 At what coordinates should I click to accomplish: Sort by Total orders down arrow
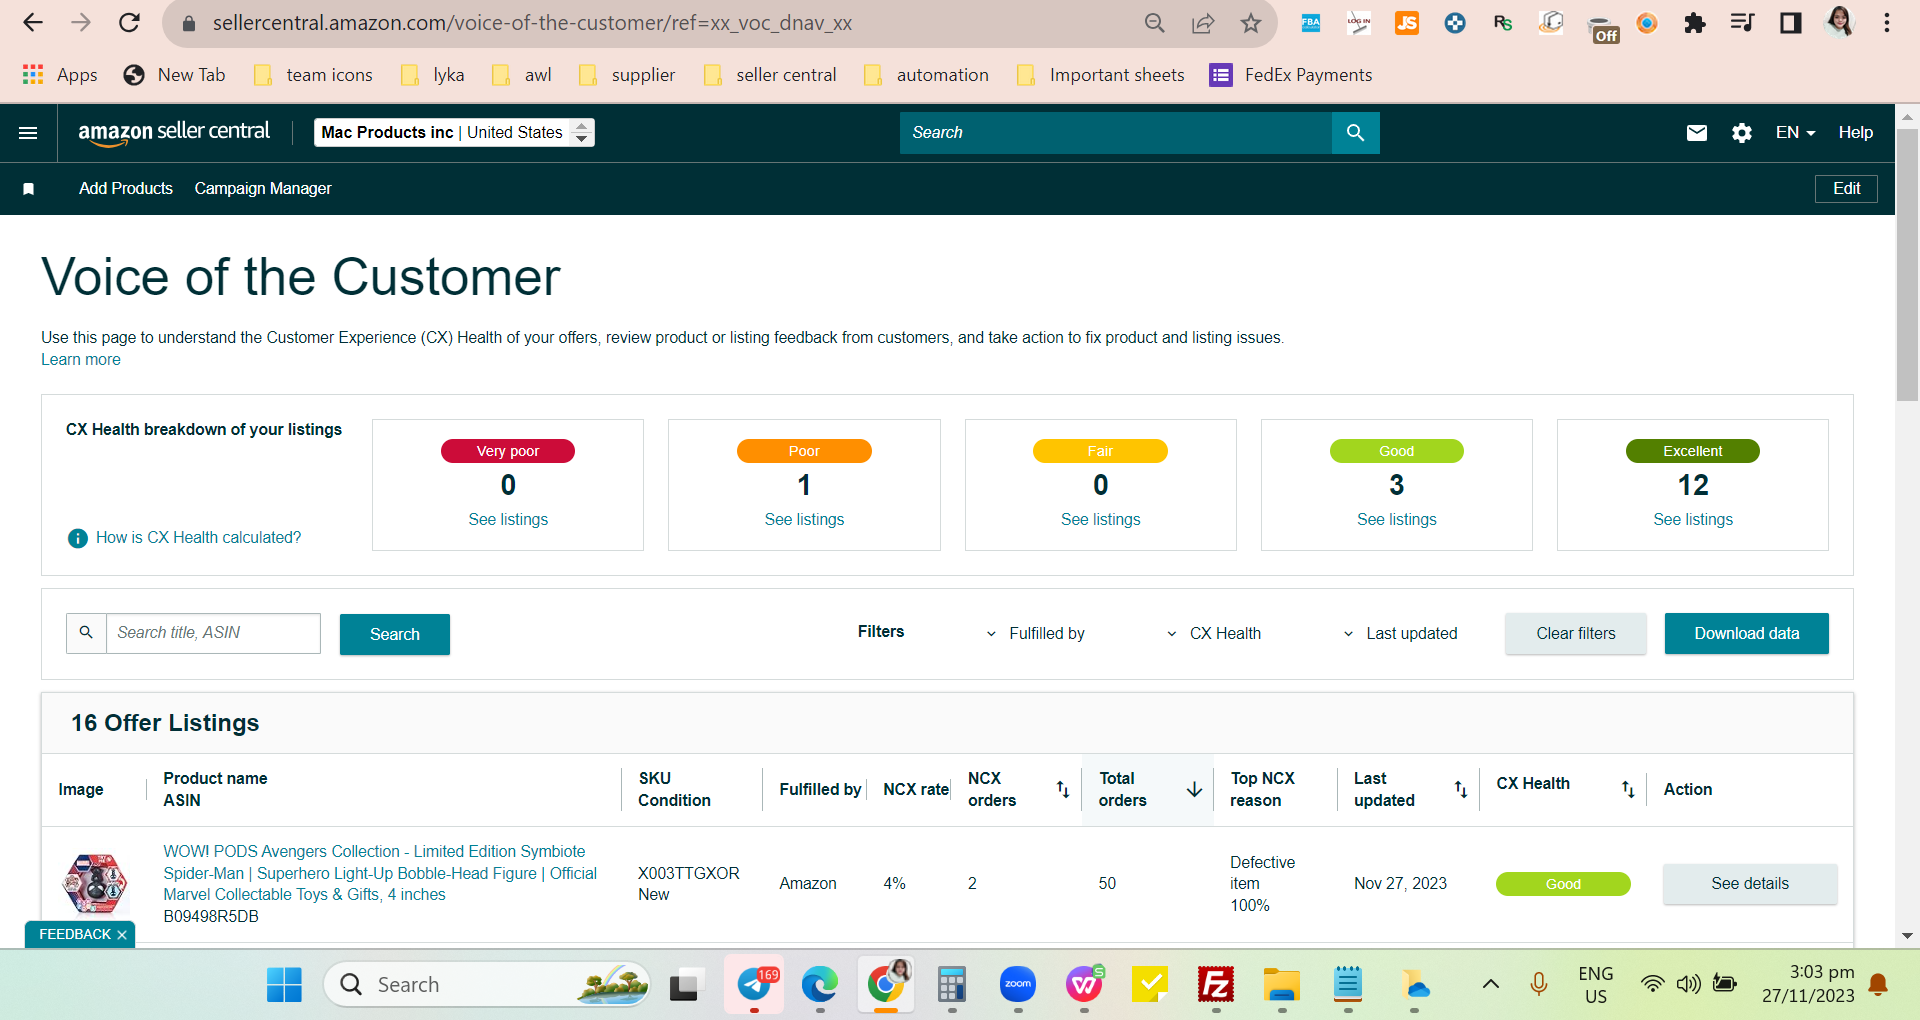click(1194, 790)
